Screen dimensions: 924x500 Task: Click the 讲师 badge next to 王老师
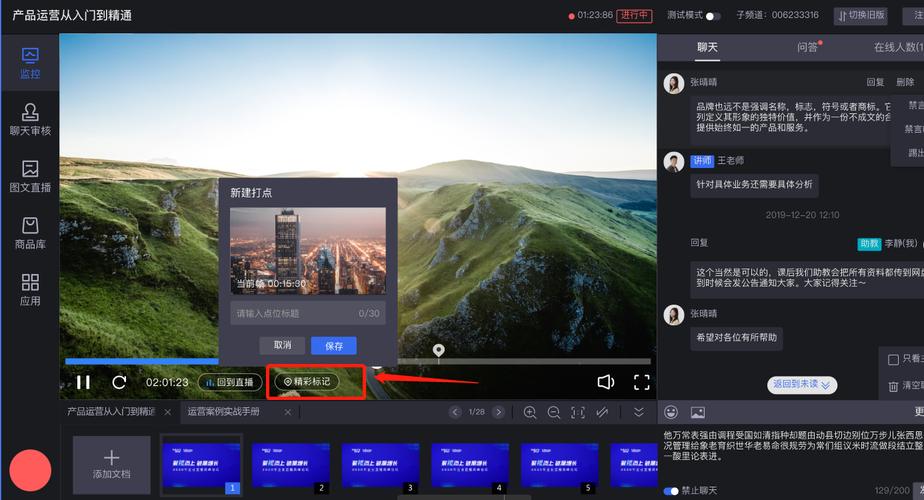pyautogui.click(x=702, y=161)
